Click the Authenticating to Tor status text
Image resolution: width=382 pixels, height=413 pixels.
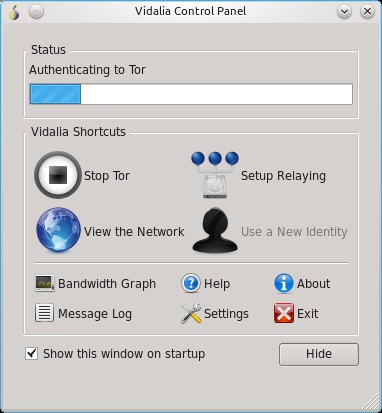click(87, 70)
